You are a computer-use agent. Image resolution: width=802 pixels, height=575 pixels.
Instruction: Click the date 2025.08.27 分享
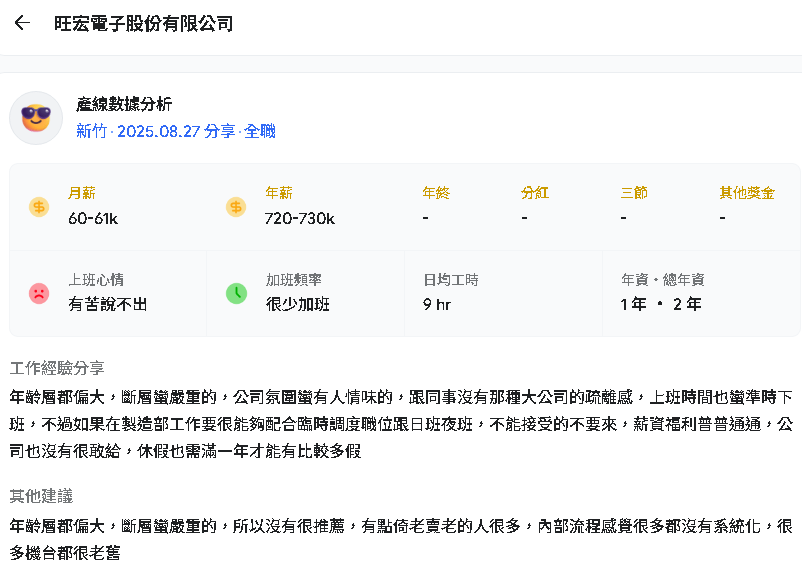176,131
